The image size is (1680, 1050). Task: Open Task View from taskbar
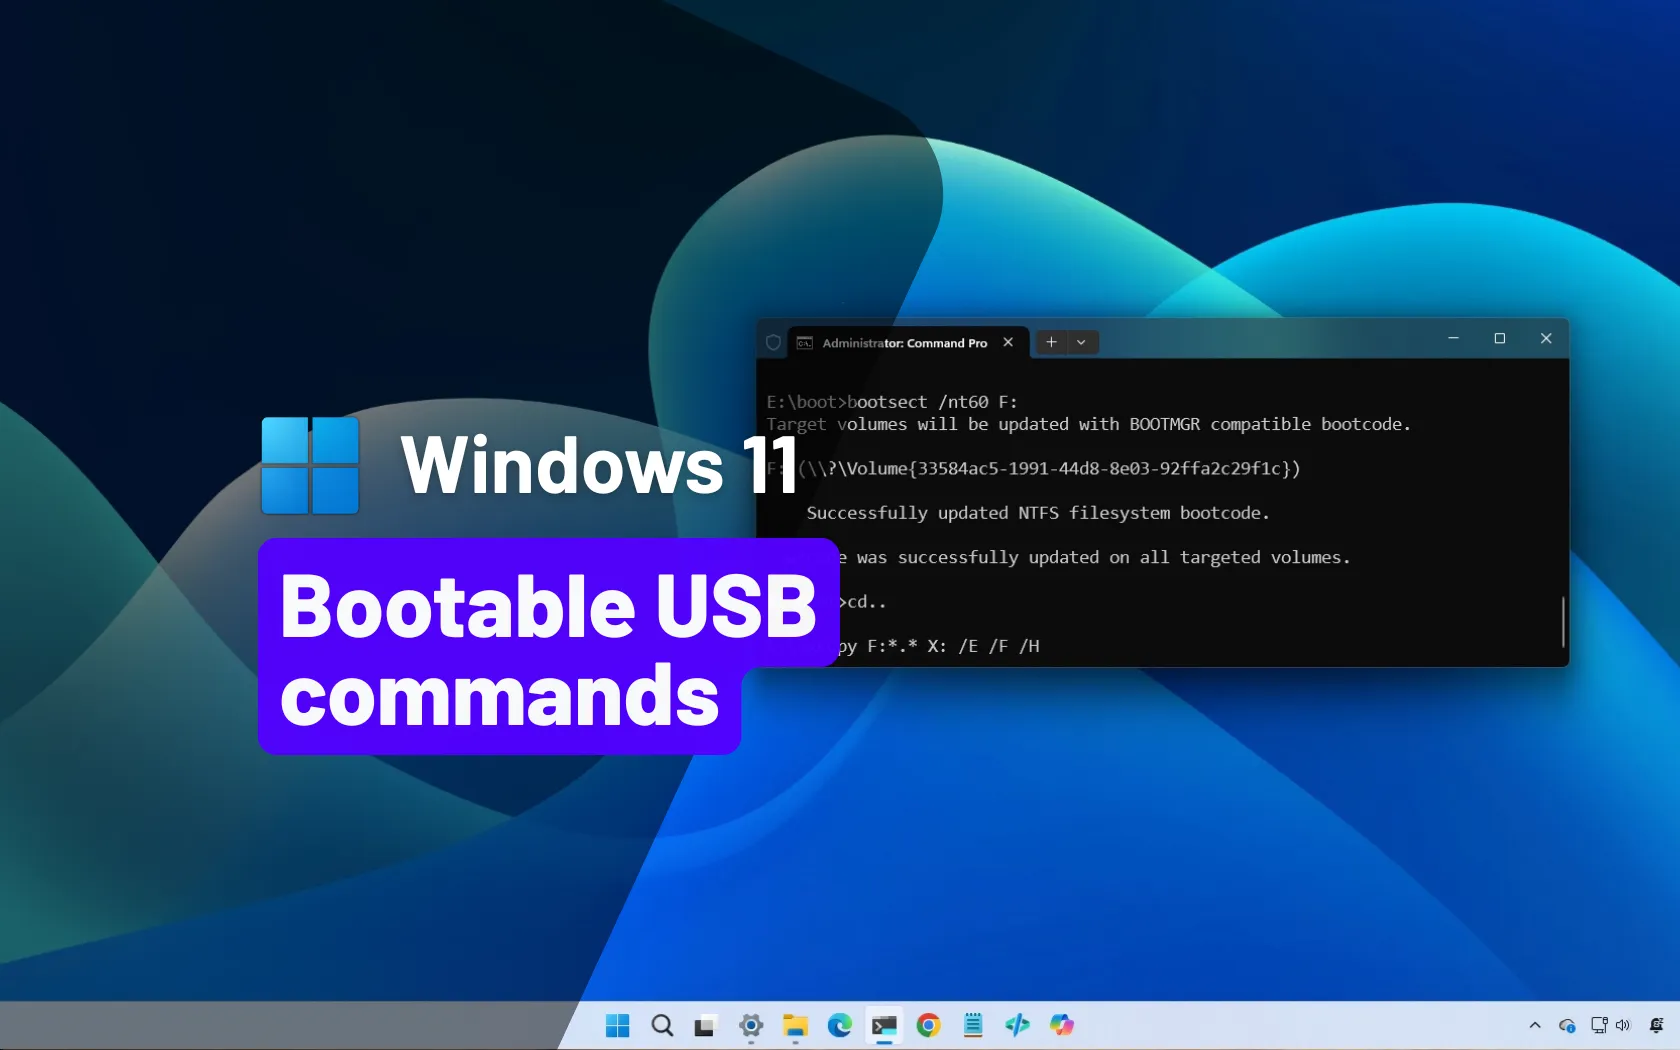coord(706,1025)
